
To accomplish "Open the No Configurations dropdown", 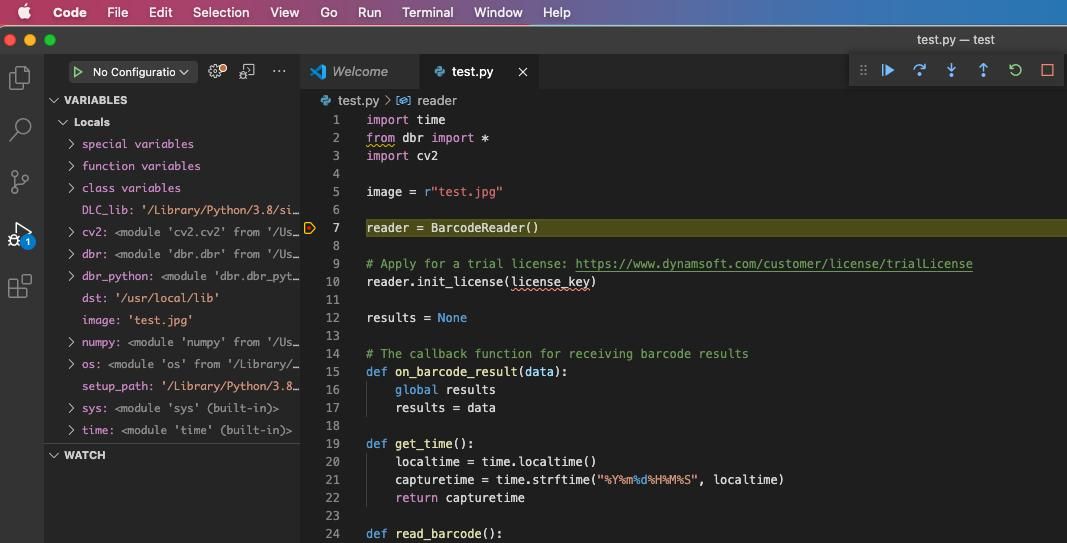I will pyautogui.click(x=140, y=72).
